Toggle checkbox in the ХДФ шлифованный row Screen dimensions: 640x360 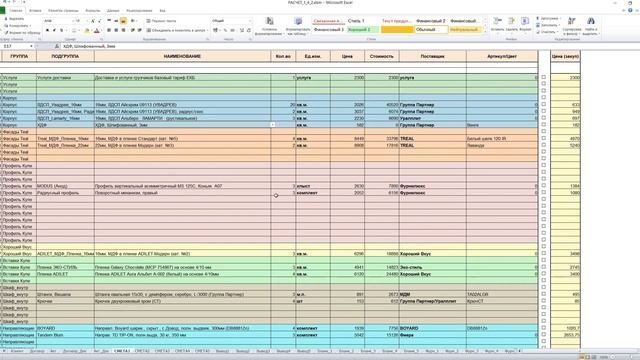[544, 124]
